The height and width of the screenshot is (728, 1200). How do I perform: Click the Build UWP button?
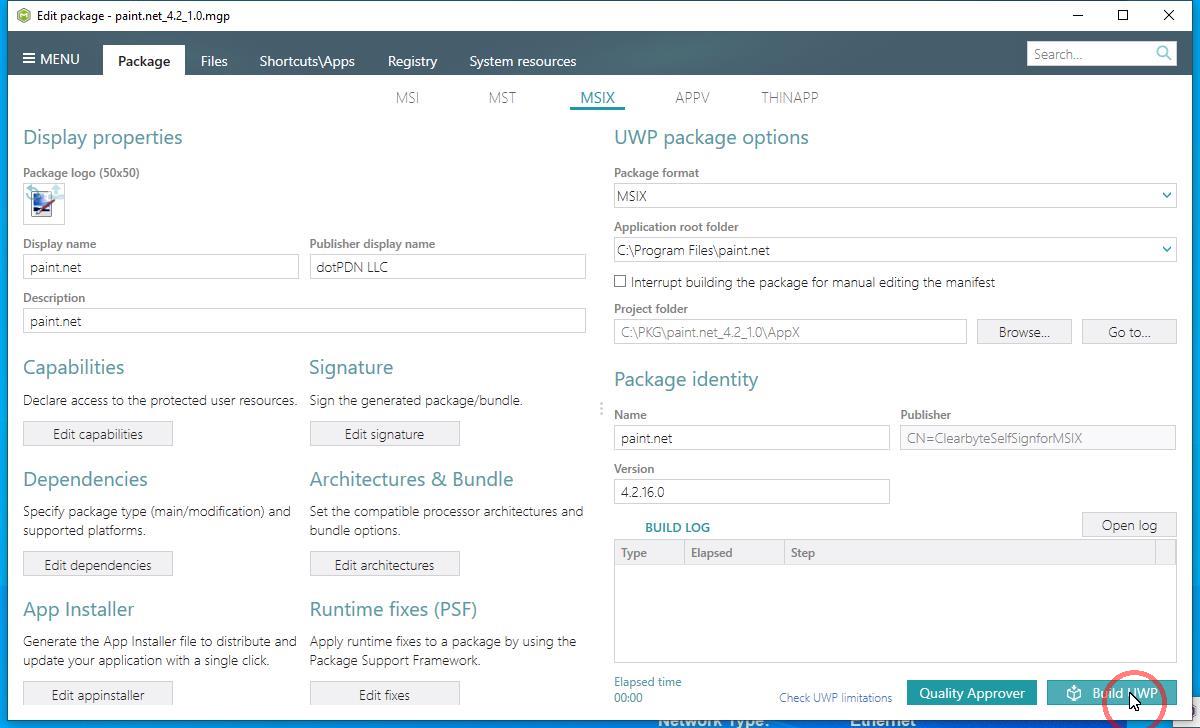click(1111, 693)
